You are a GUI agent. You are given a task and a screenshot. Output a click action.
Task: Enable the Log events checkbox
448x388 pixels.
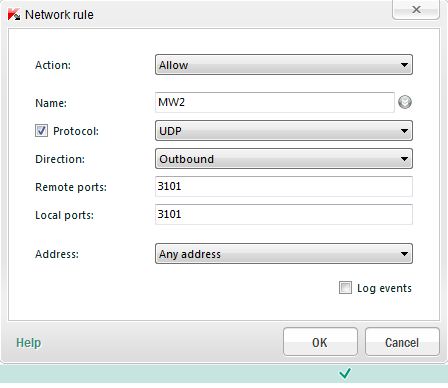pos(345,288)
